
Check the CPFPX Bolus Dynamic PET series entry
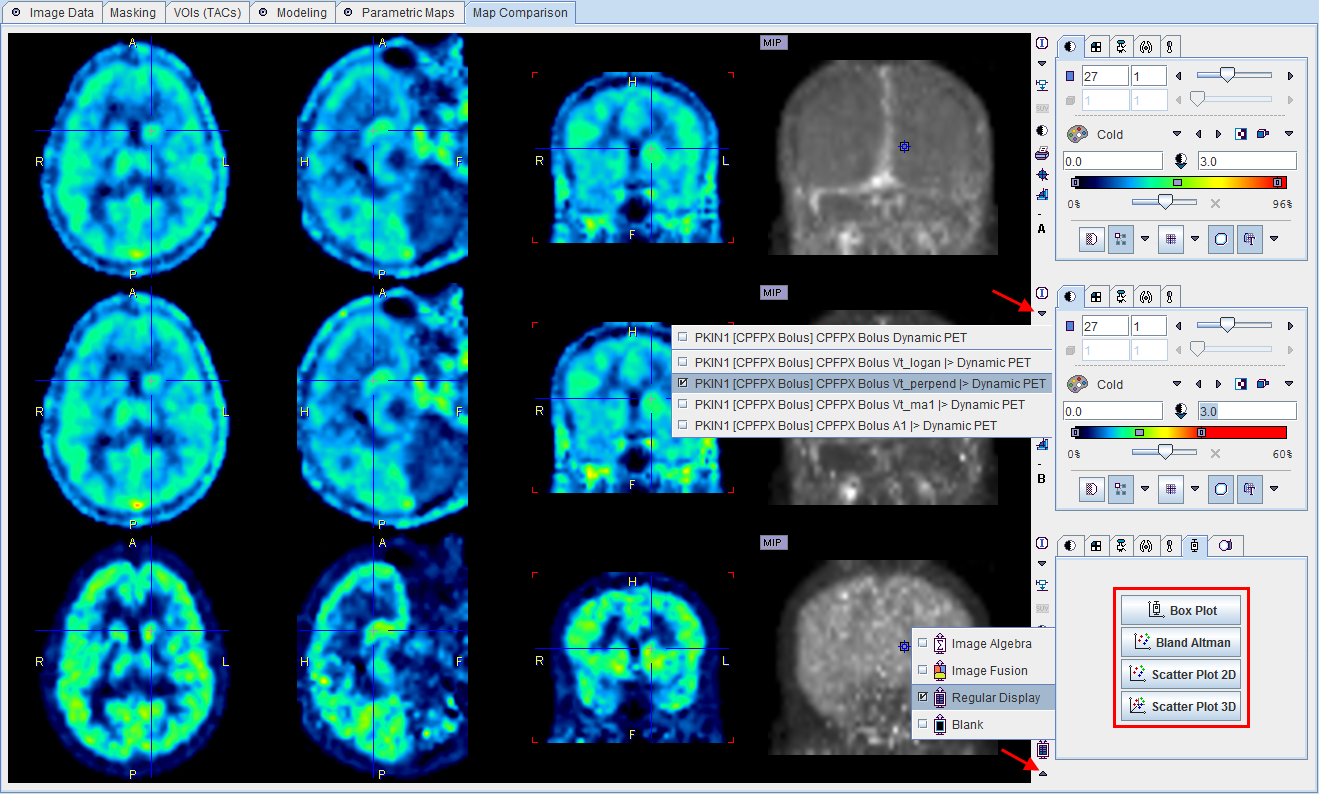(x=862, y=337)
